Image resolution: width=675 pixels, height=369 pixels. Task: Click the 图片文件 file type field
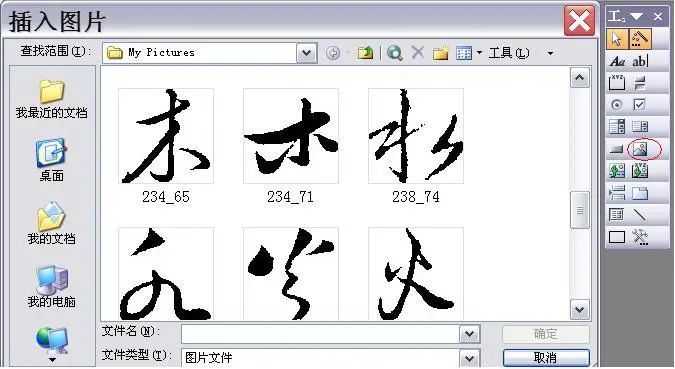tap(320, 358)
